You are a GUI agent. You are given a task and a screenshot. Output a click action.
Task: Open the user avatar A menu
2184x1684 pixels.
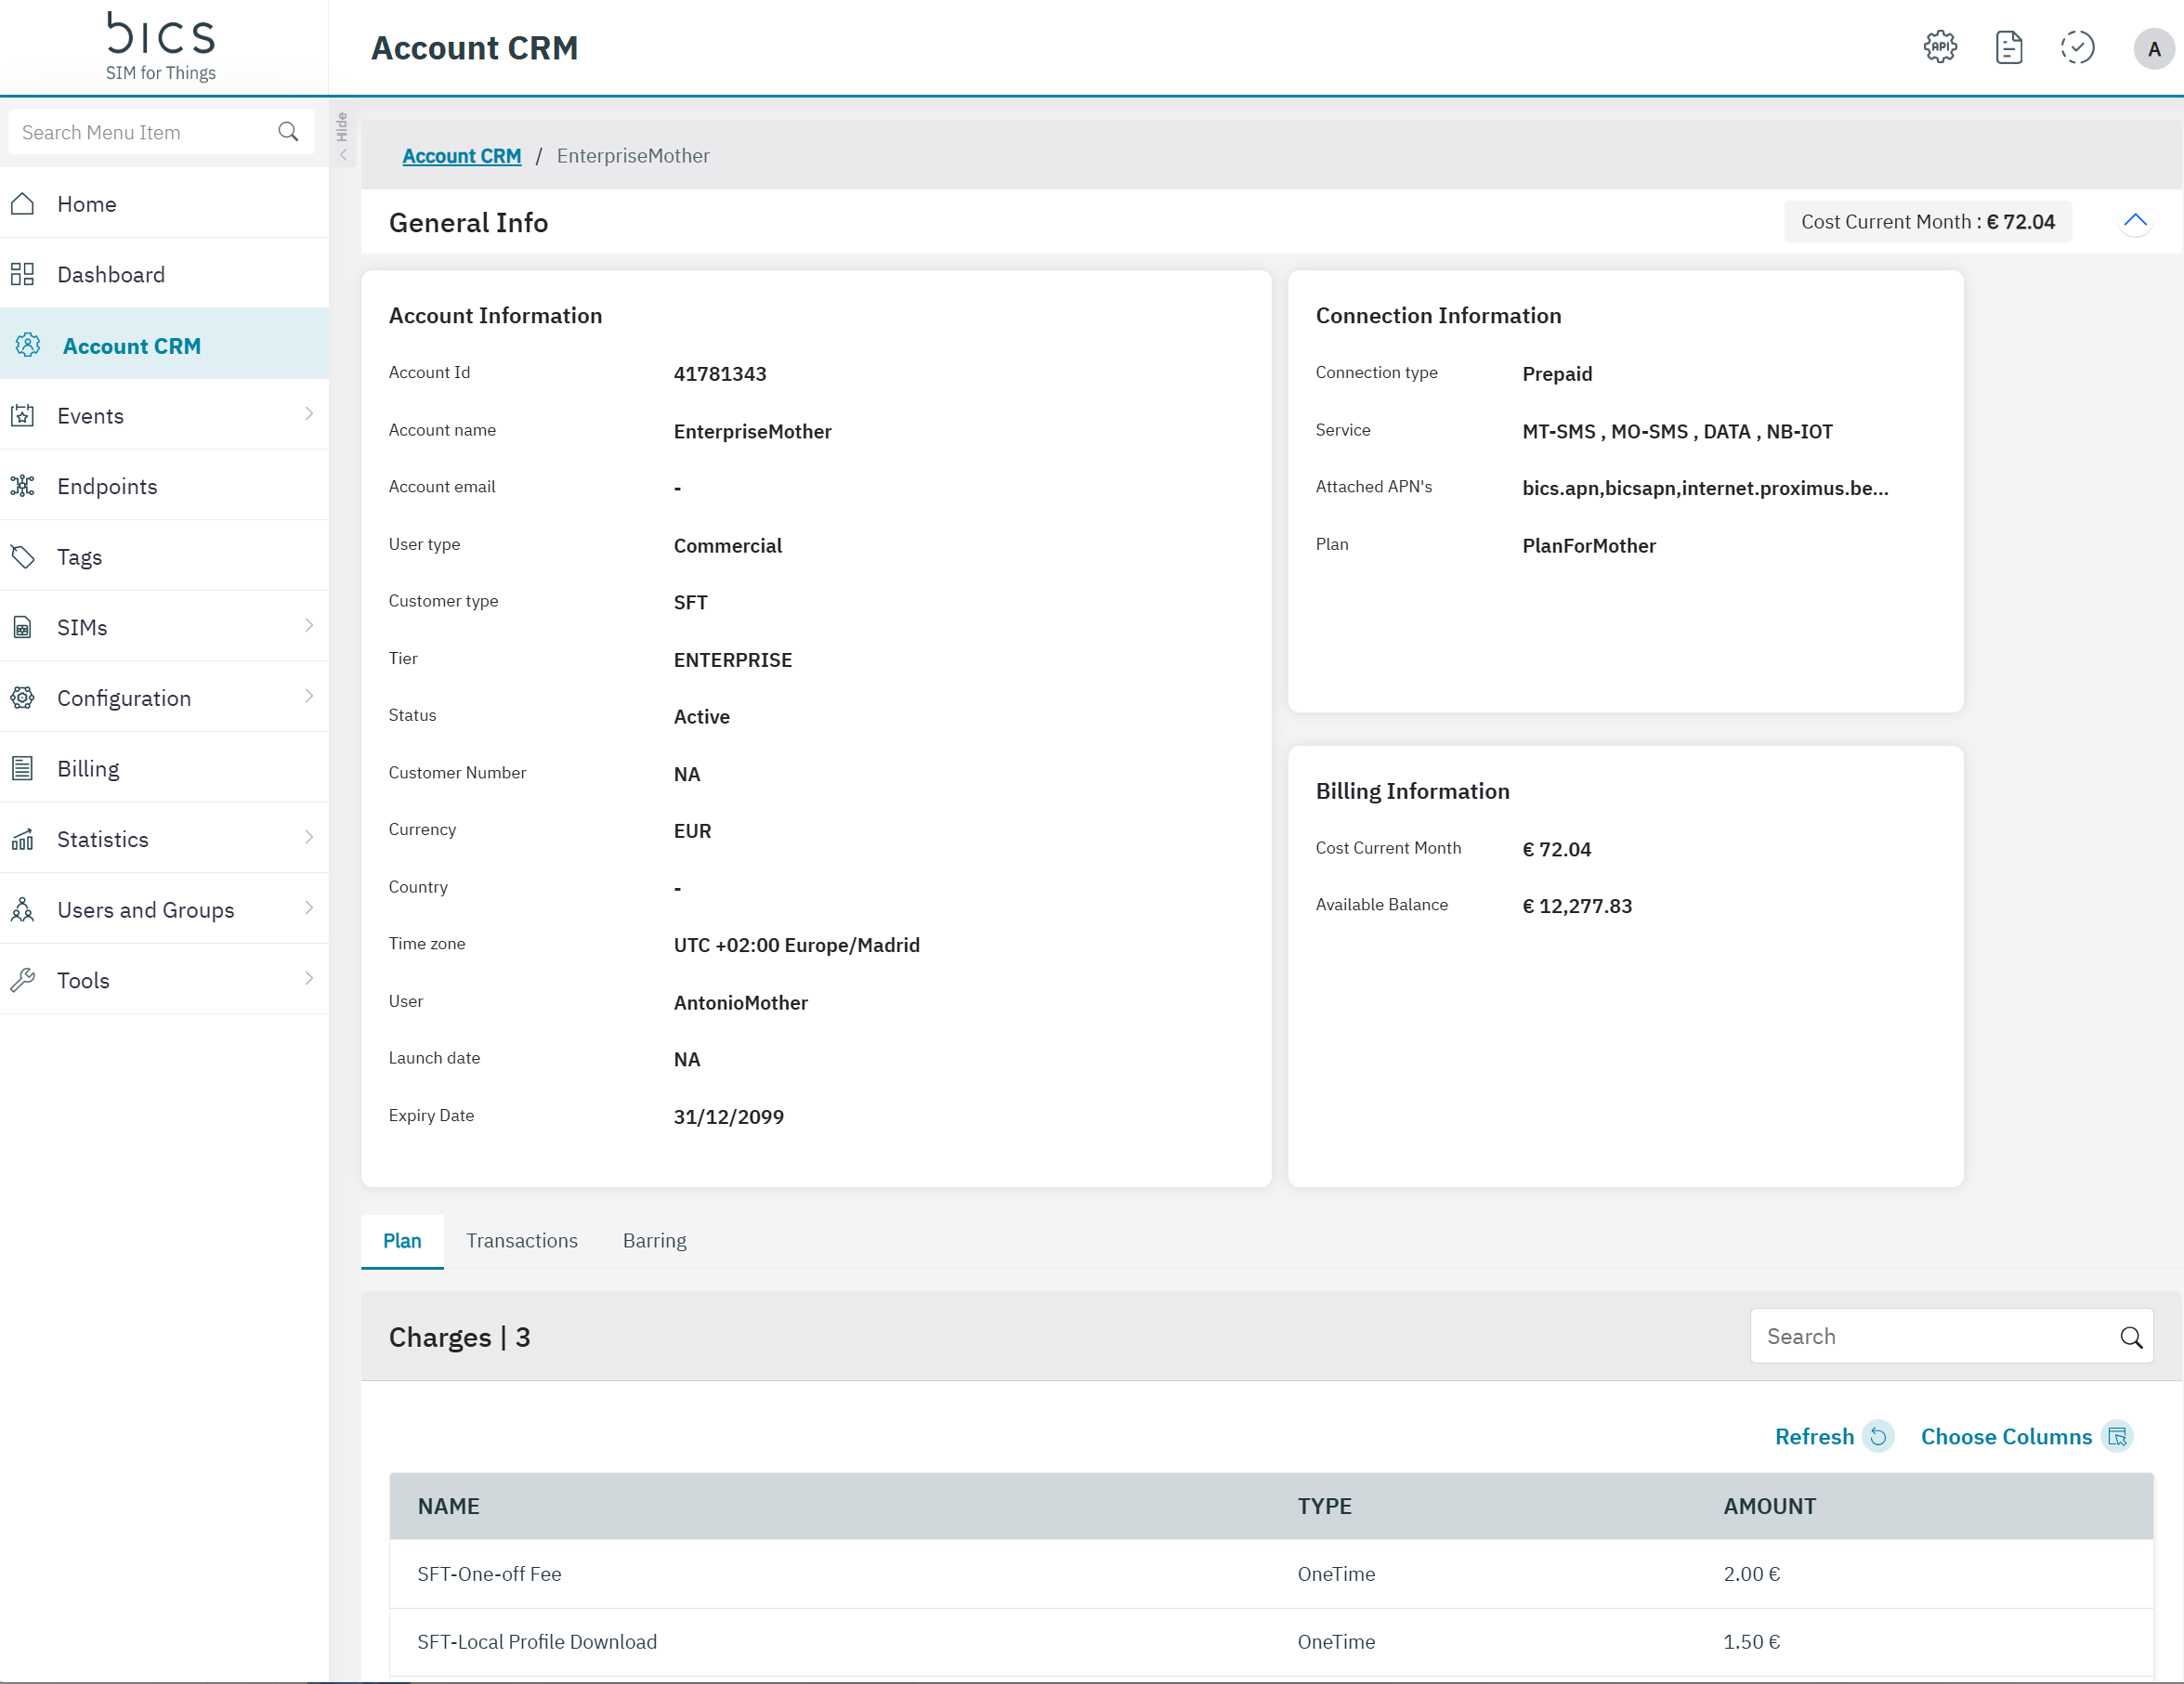(2153, 48)
